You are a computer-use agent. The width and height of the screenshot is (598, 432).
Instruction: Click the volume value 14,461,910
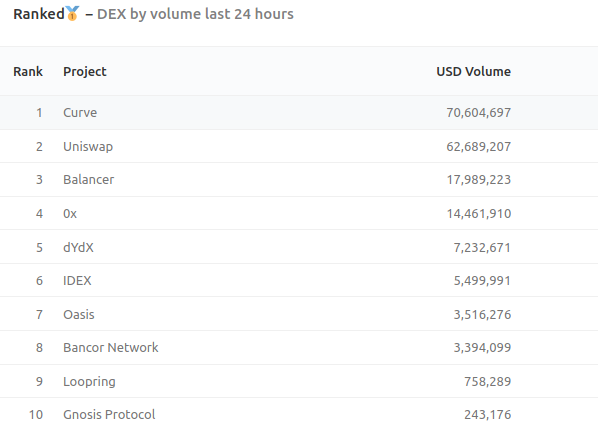click(x=479, y=214)
